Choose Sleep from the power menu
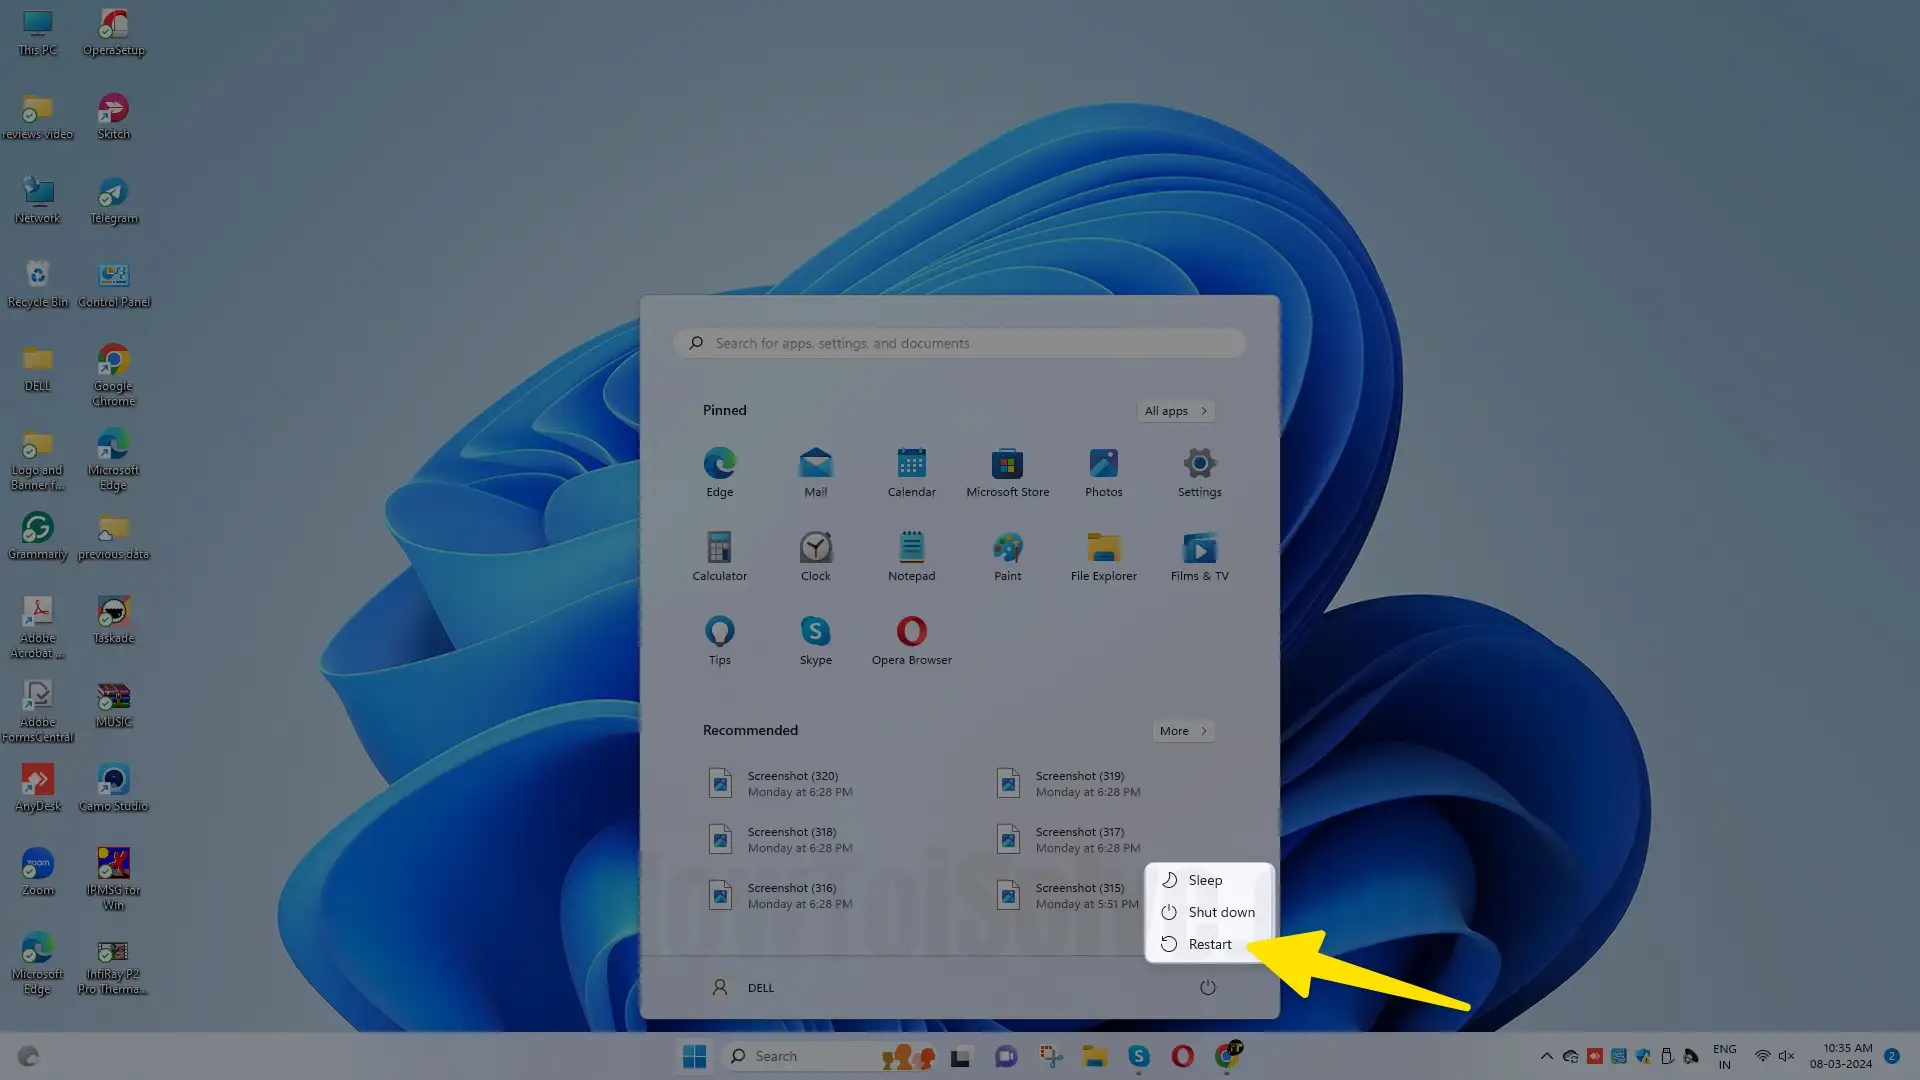 (1209, 881)
